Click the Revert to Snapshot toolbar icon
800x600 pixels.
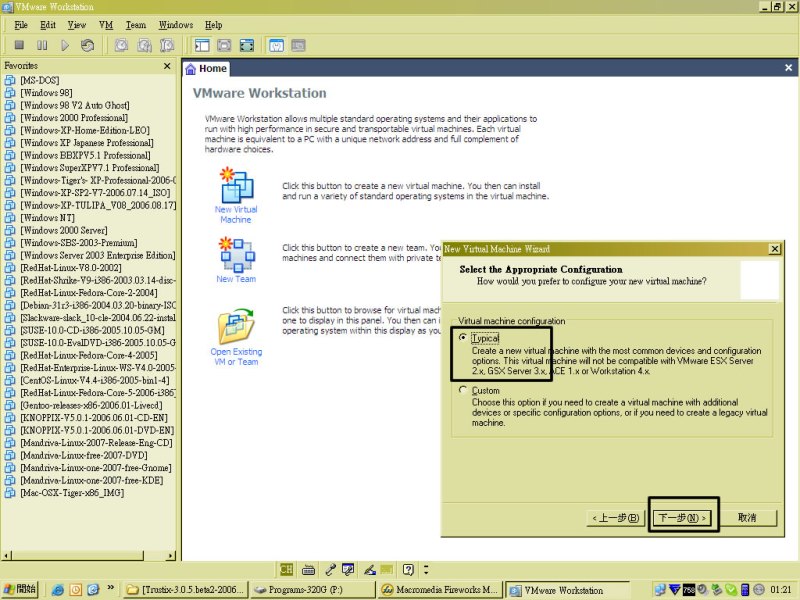144,45
